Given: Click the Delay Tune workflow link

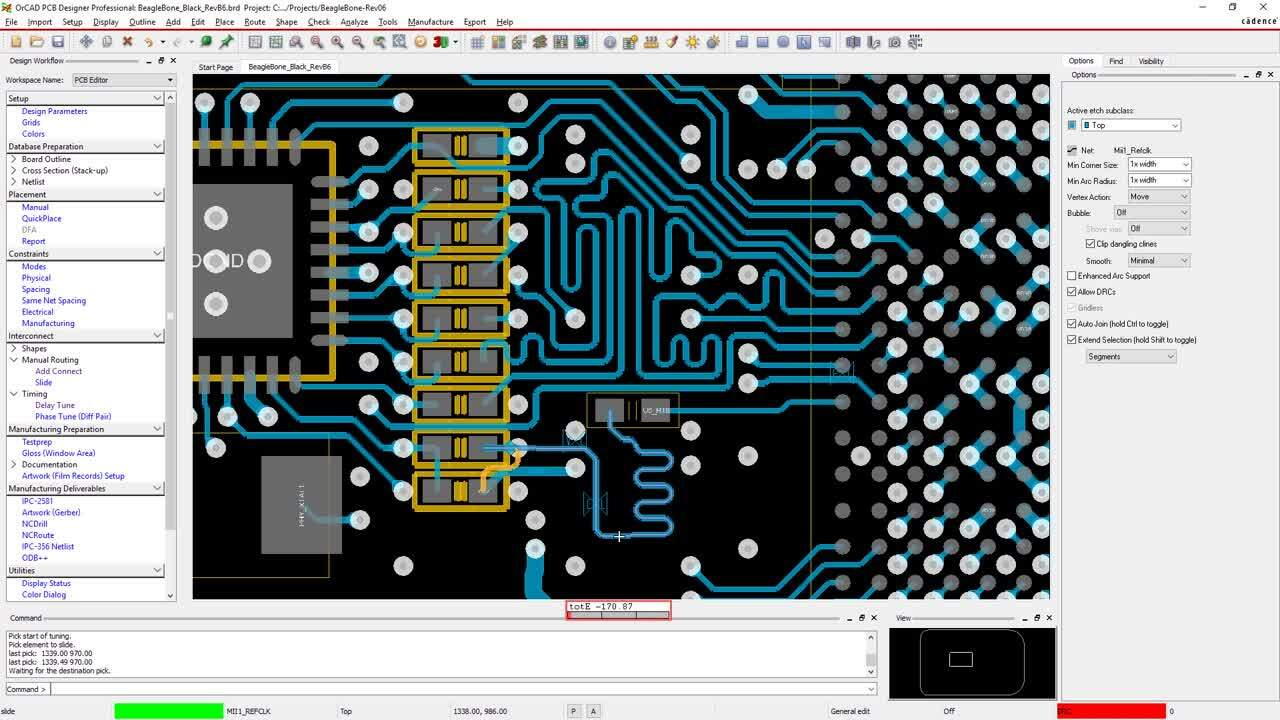Looking at the screenshot, I should 55,405.
